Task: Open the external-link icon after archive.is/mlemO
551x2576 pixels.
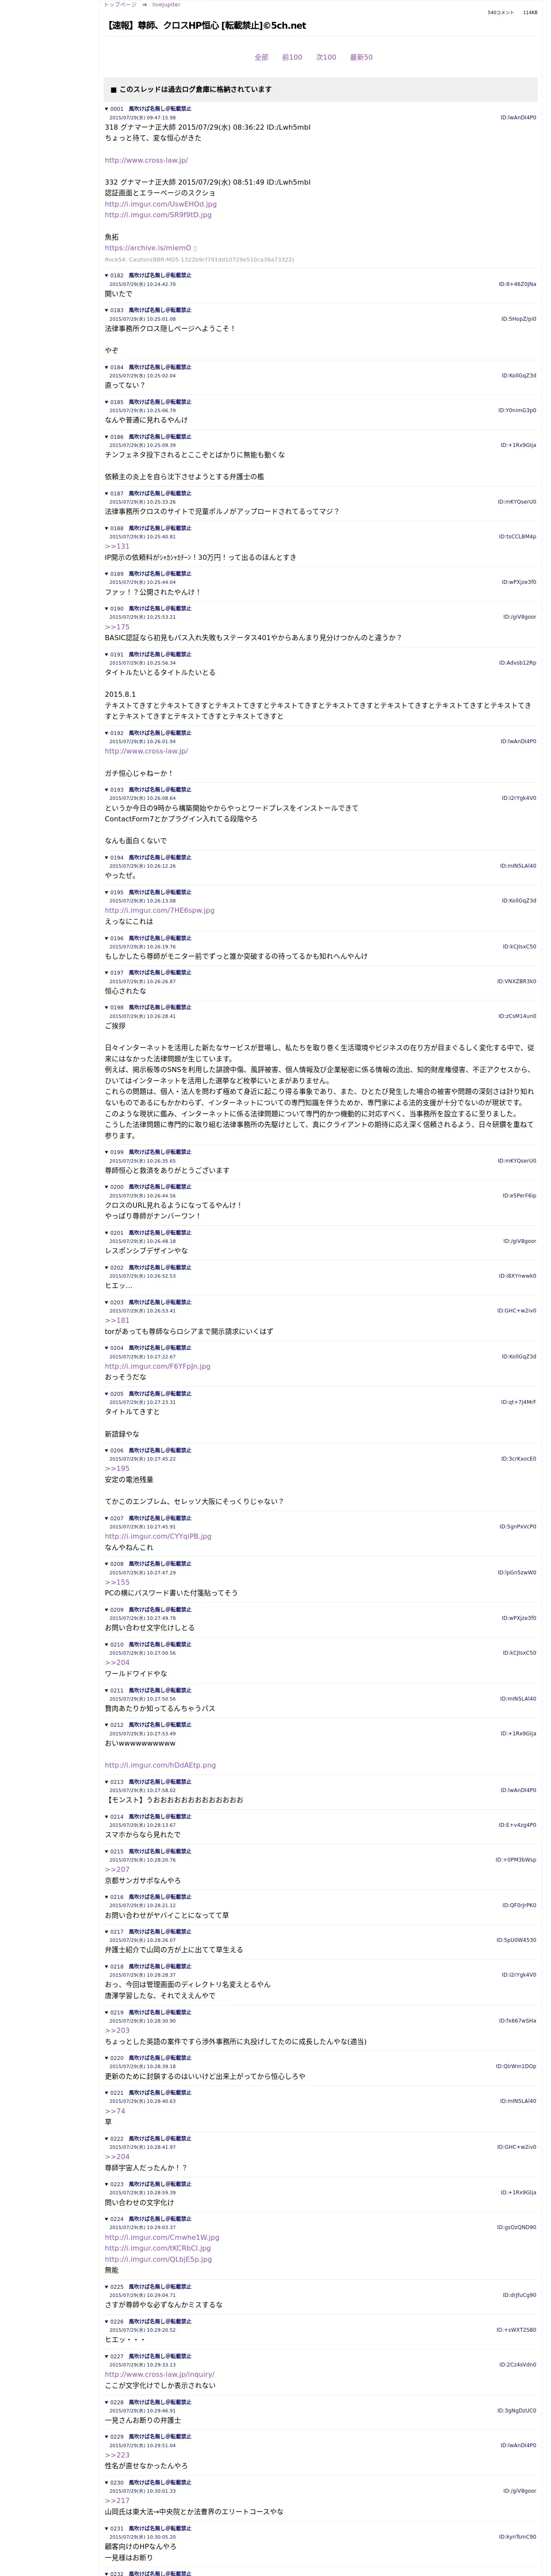Action: click(x=195, y=249)
